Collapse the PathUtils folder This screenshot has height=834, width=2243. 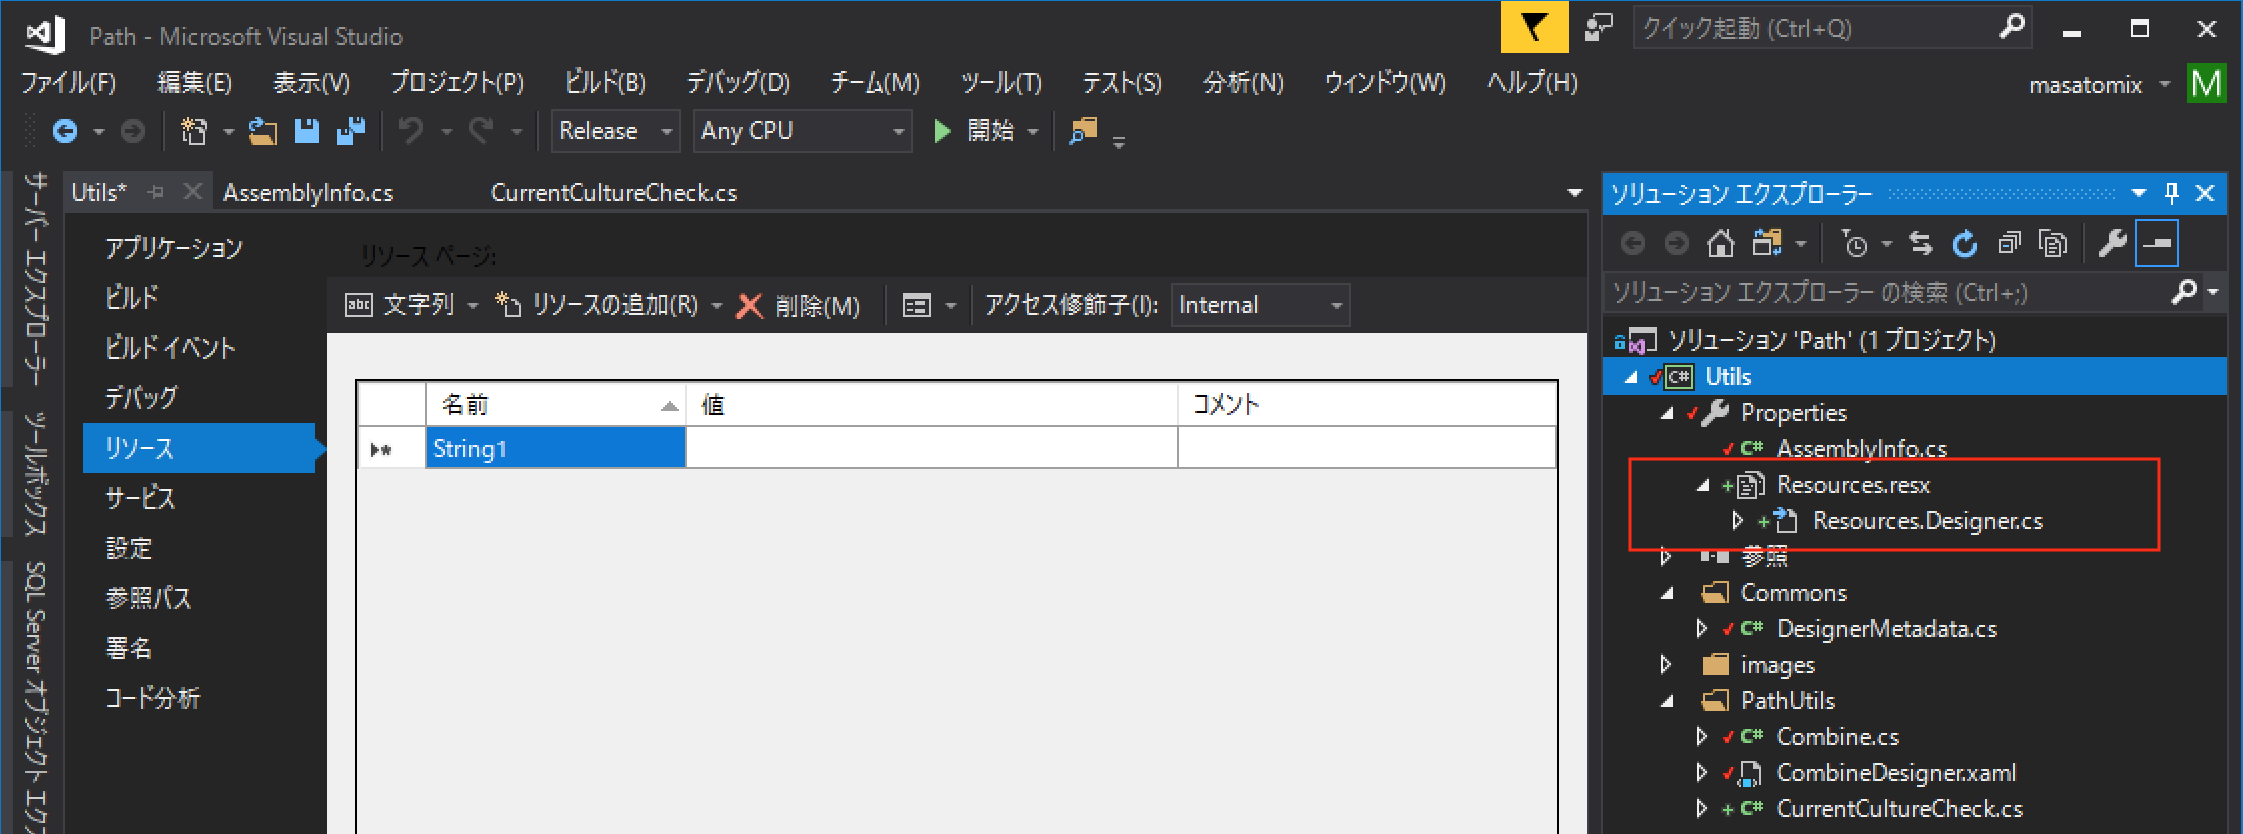(x=1667, y=701)
